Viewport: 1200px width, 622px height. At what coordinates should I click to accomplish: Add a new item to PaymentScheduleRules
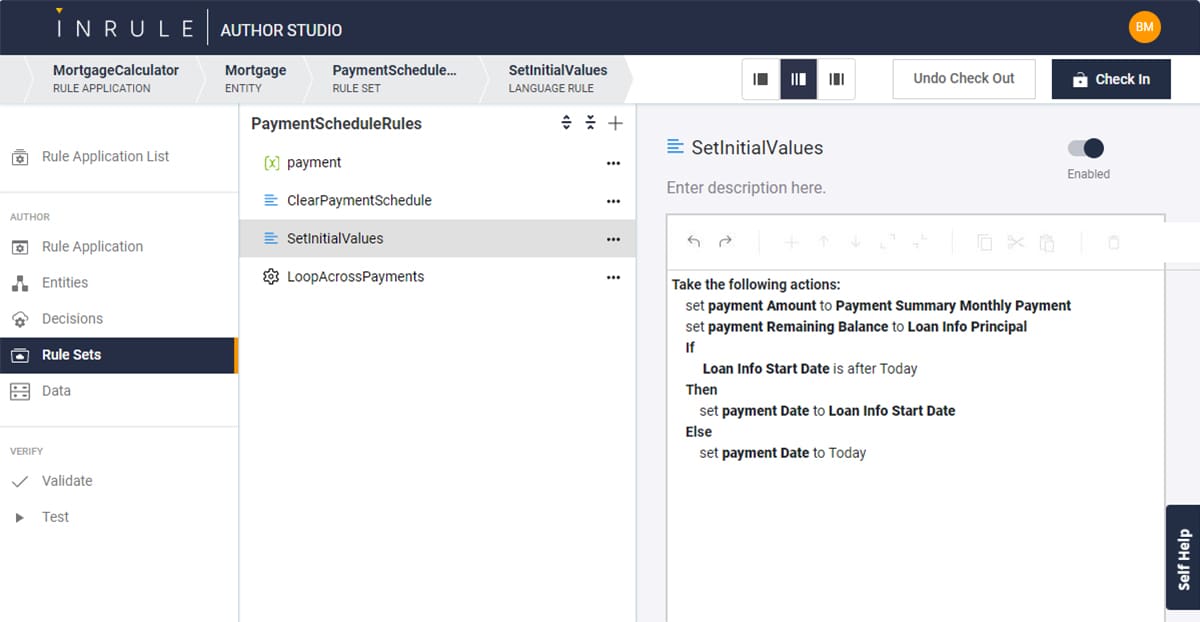[616, 123]
